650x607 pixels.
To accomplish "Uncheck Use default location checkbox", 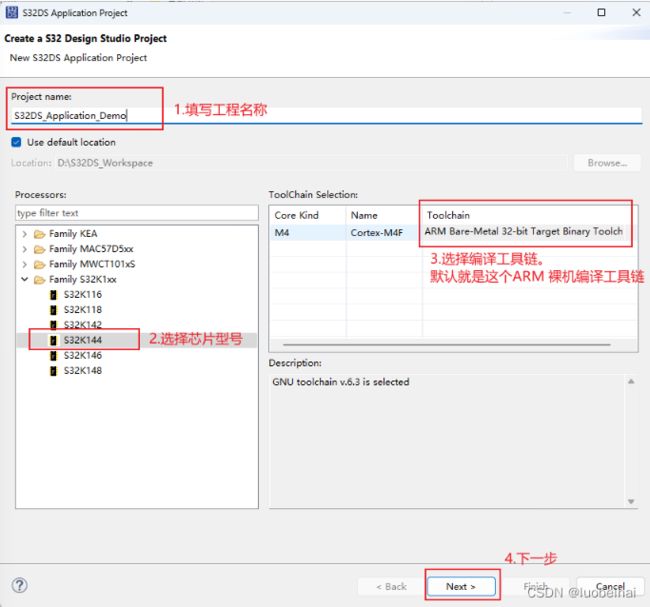I will pos(16,142).
